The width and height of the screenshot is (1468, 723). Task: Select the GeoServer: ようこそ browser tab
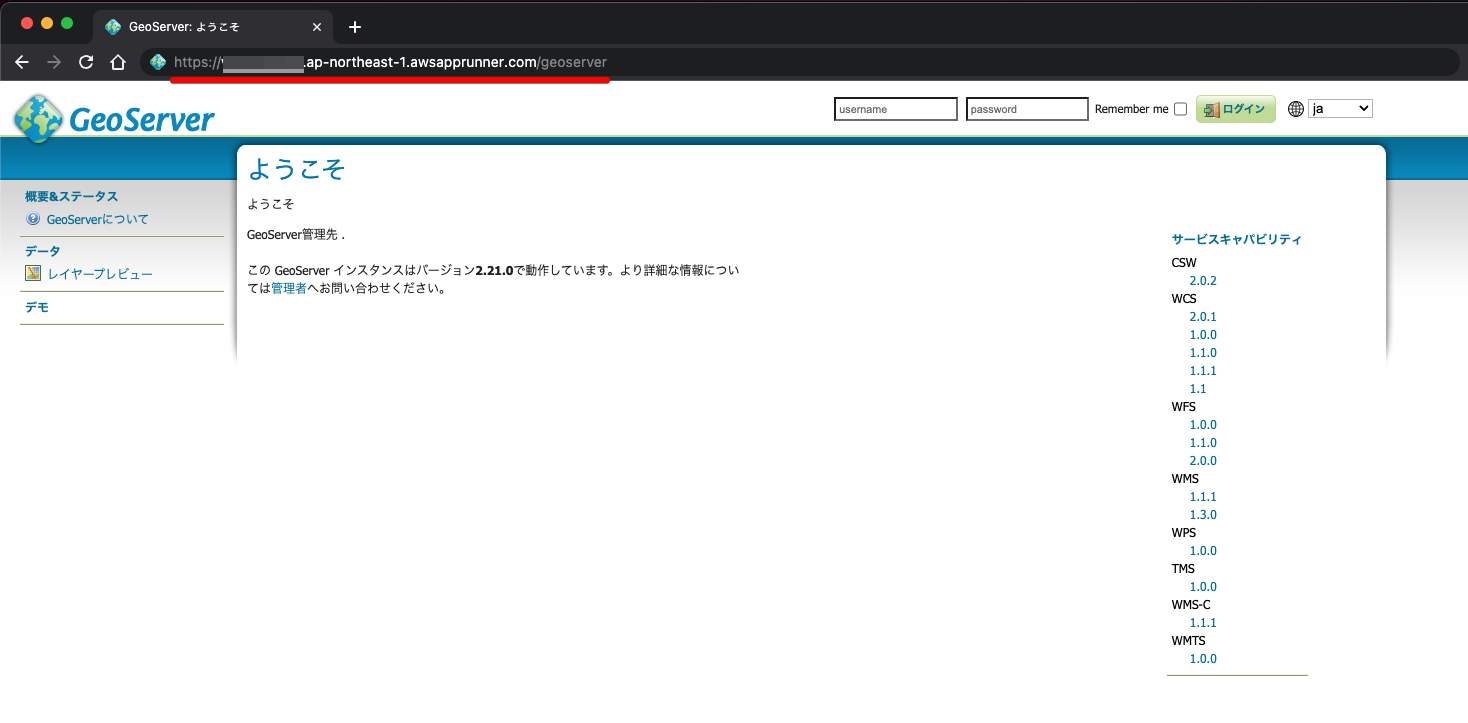point(200,26)
